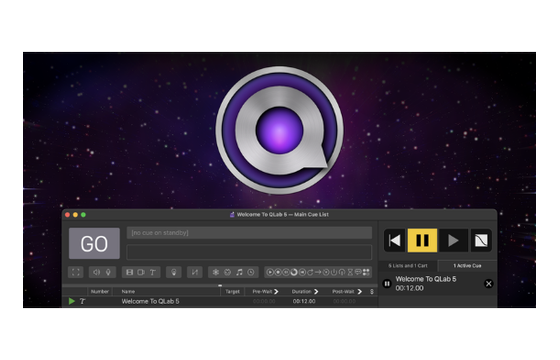Click the Text cue type icon in row
Screen dimensions: 560x360
[x=82, y=301]
